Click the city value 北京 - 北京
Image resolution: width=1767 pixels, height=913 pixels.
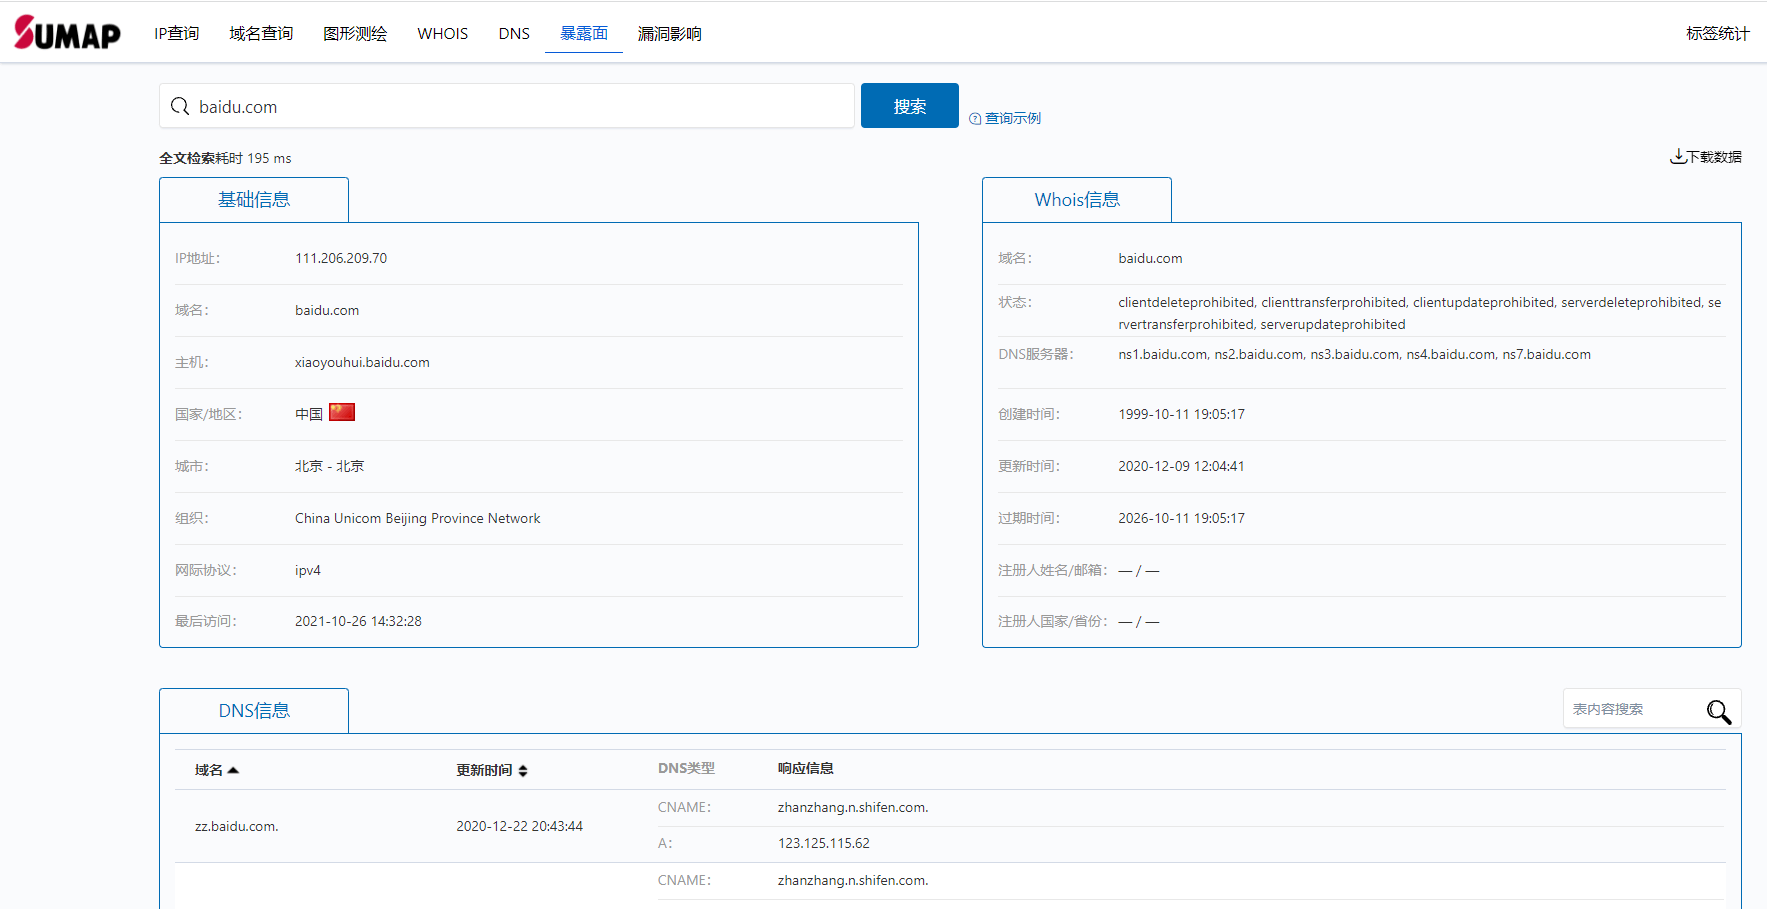click(330, 466)
